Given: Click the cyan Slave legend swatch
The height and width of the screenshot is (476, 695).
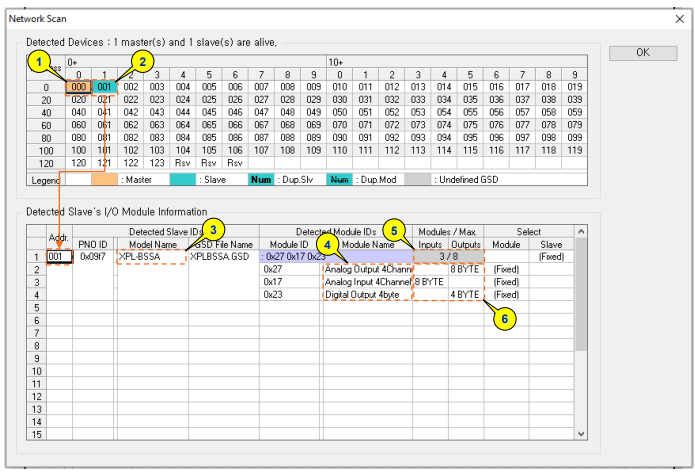Looking at the screenshot, I should (x=183, y=181).
